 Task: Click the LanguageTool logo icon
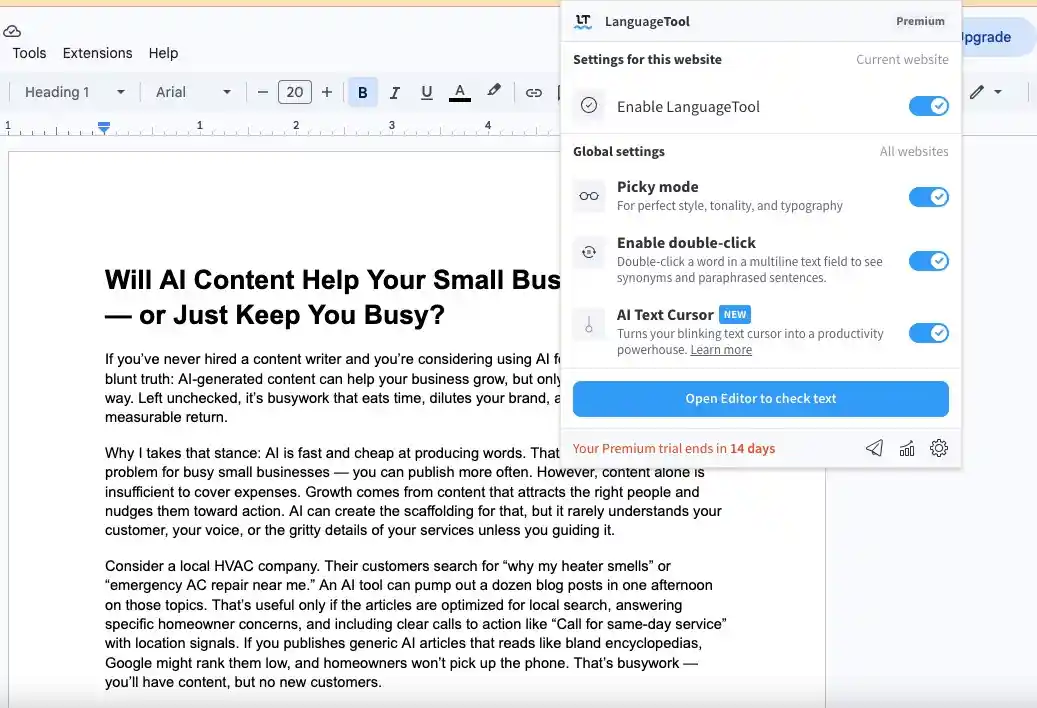[x=583, y=22]
